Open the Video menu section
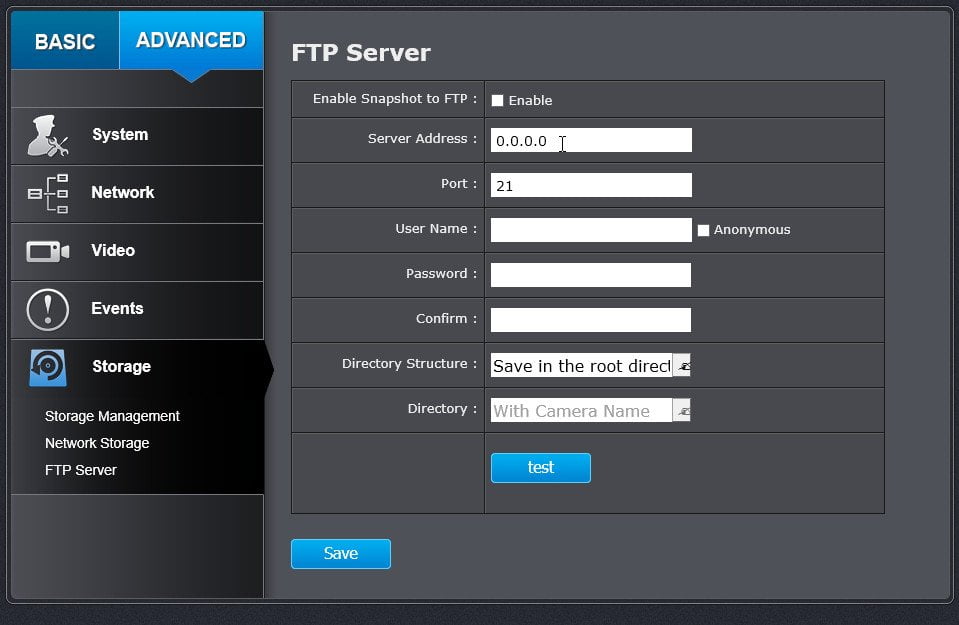The width and height of the screenshot is (959, 625). point(137,251)
